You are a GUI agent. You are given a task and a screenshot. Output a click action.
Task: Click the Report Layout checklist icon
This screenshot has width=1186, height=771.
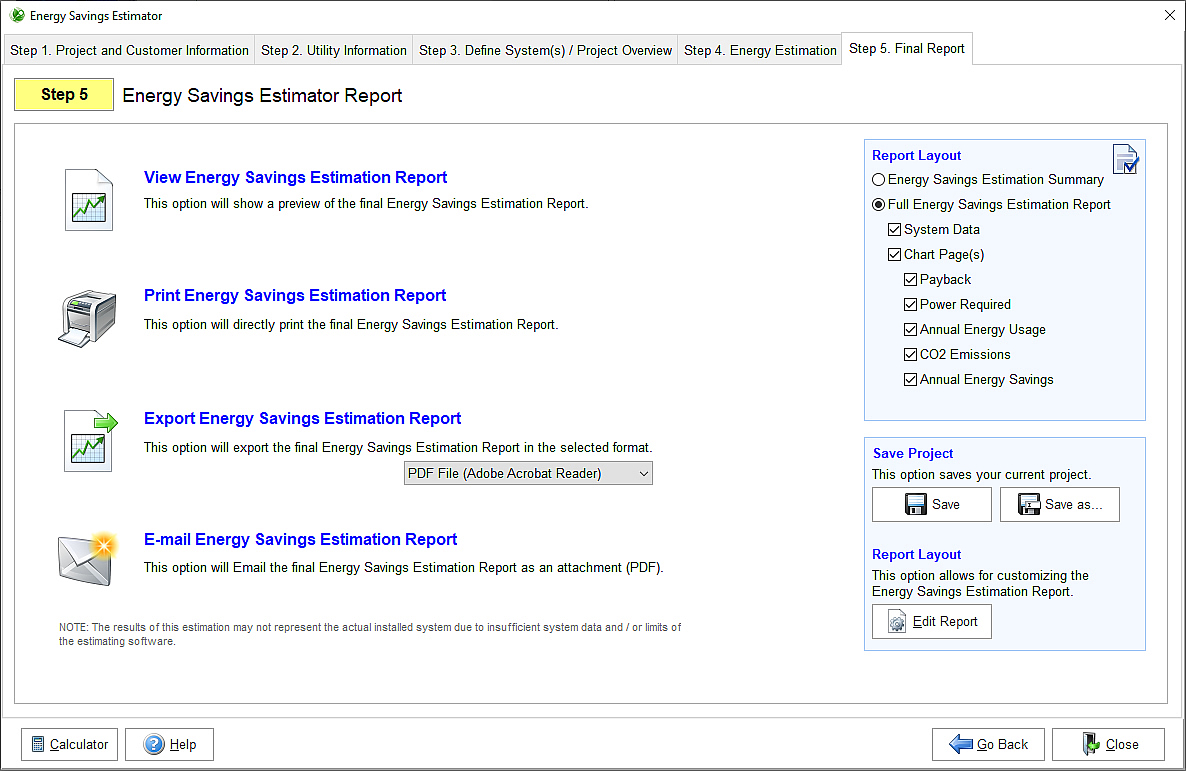click(1125, 159)
